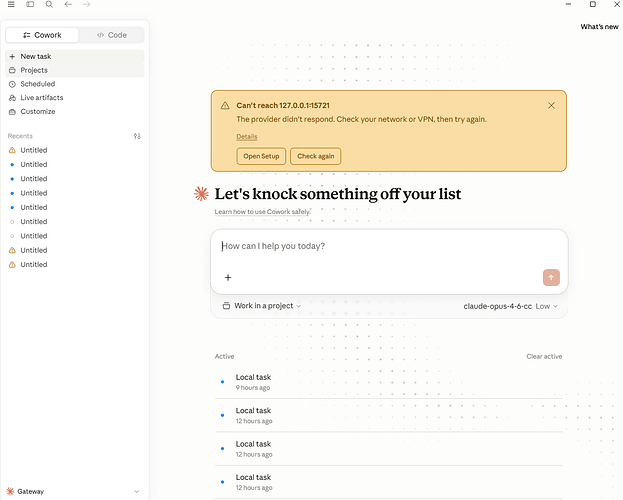Click the send arrow button

[x=551, y=277]
